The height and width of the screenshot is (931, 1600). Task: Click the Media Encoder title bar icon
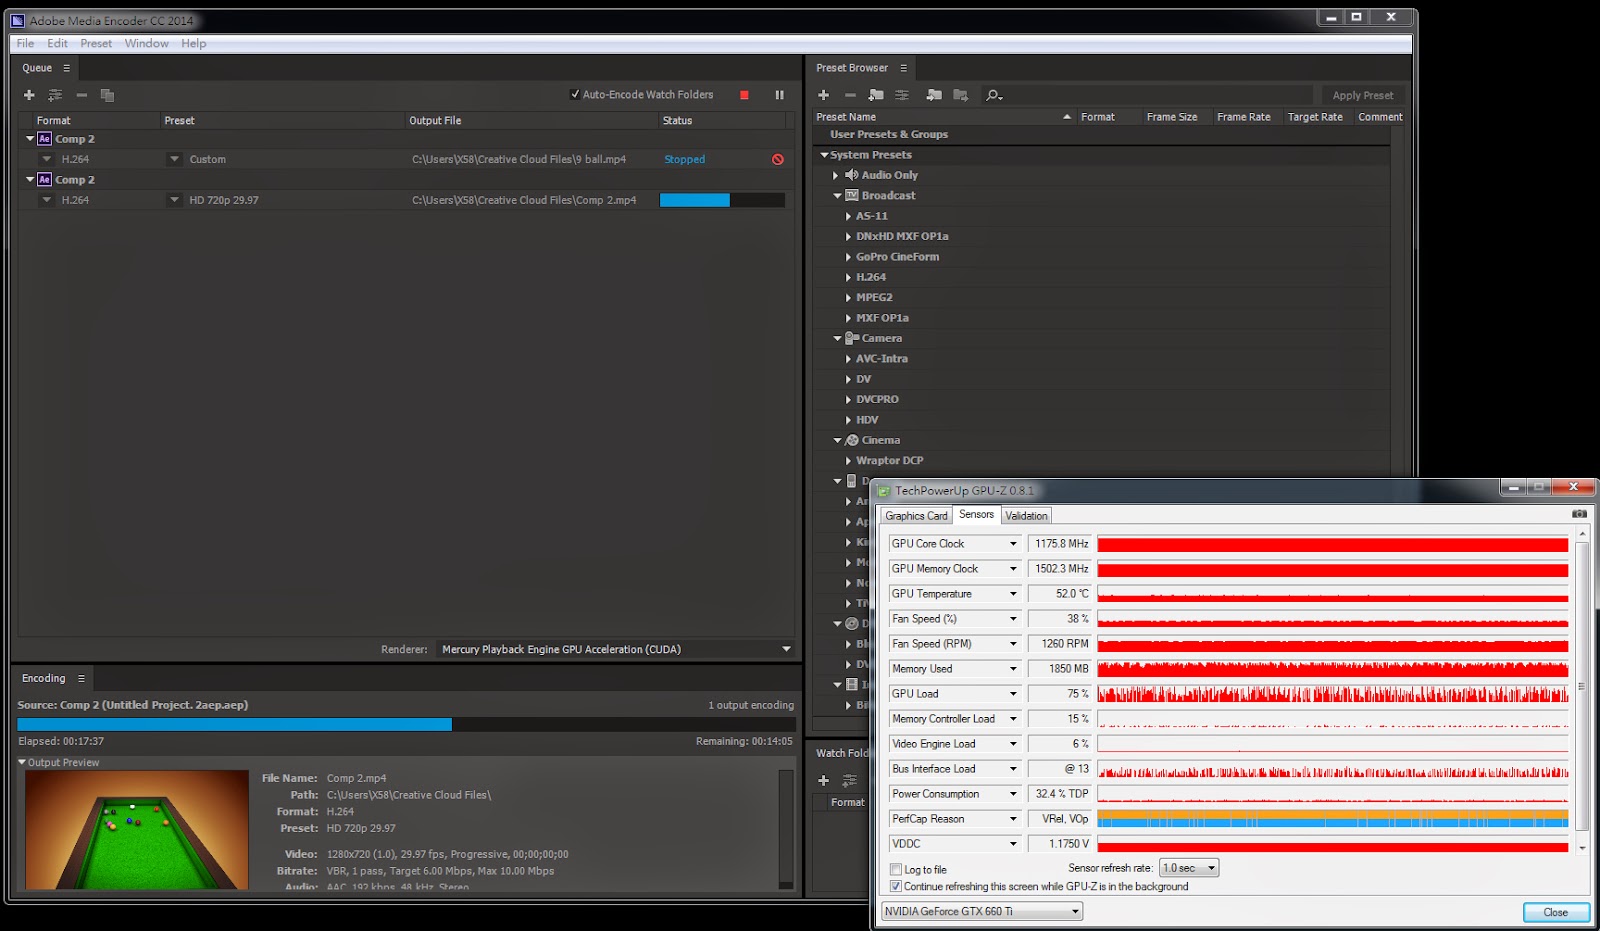tap(17, 20)
